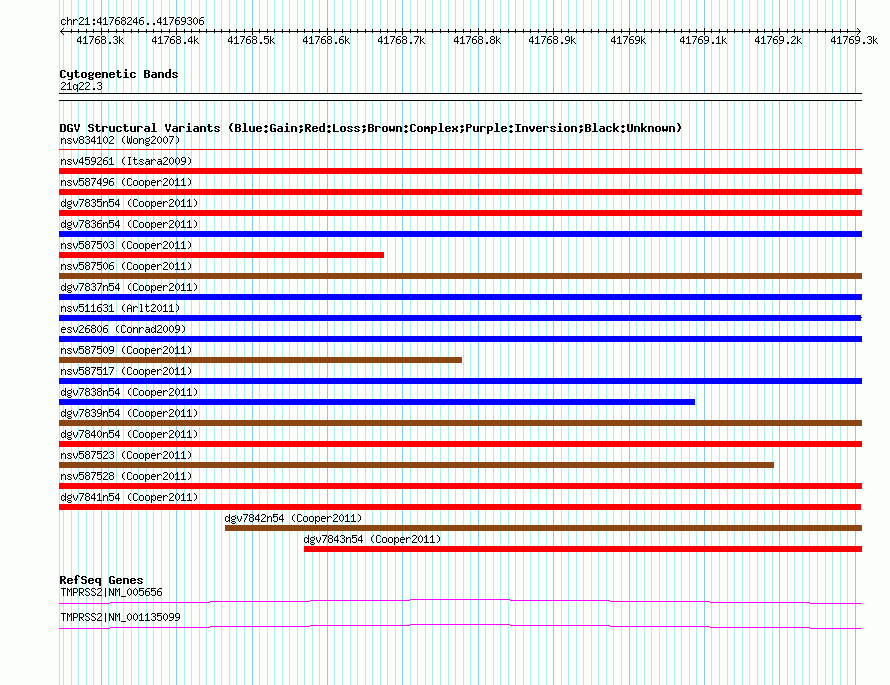The height and width of the screenshot is (685, 890).
Task: Click the red bar for dgv7835n54
Action: pos(460,213)
